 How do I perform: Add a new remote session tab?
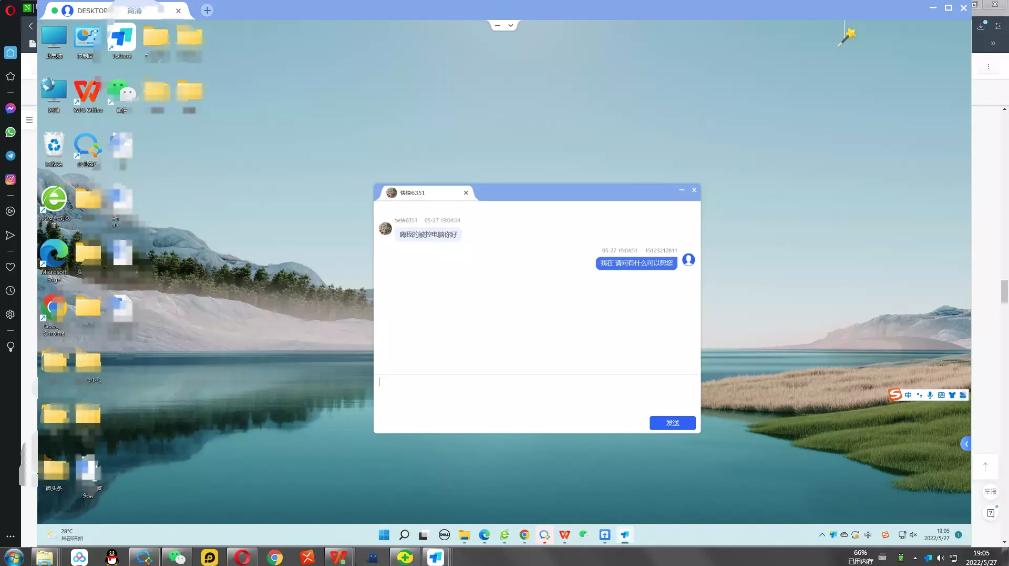click(207, 10)
